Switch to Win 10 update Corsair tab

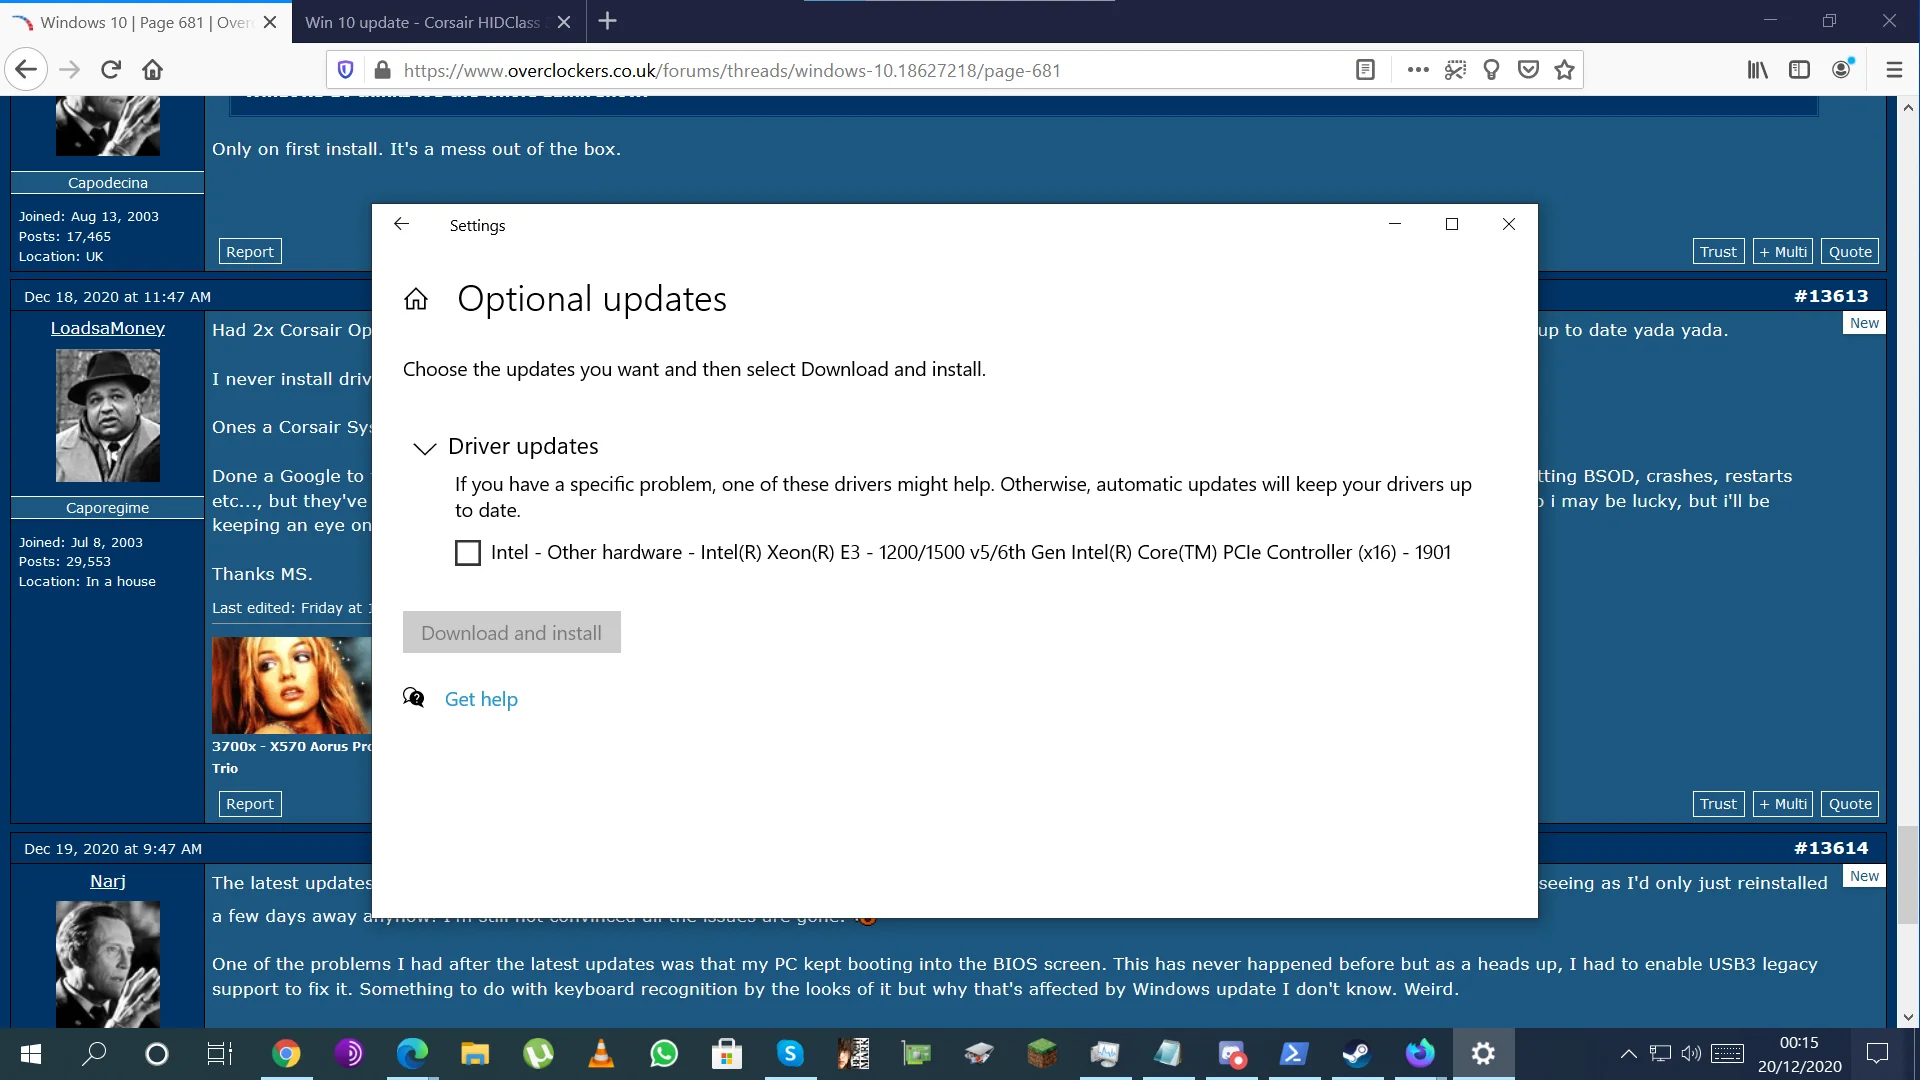[x=423, y=22]
